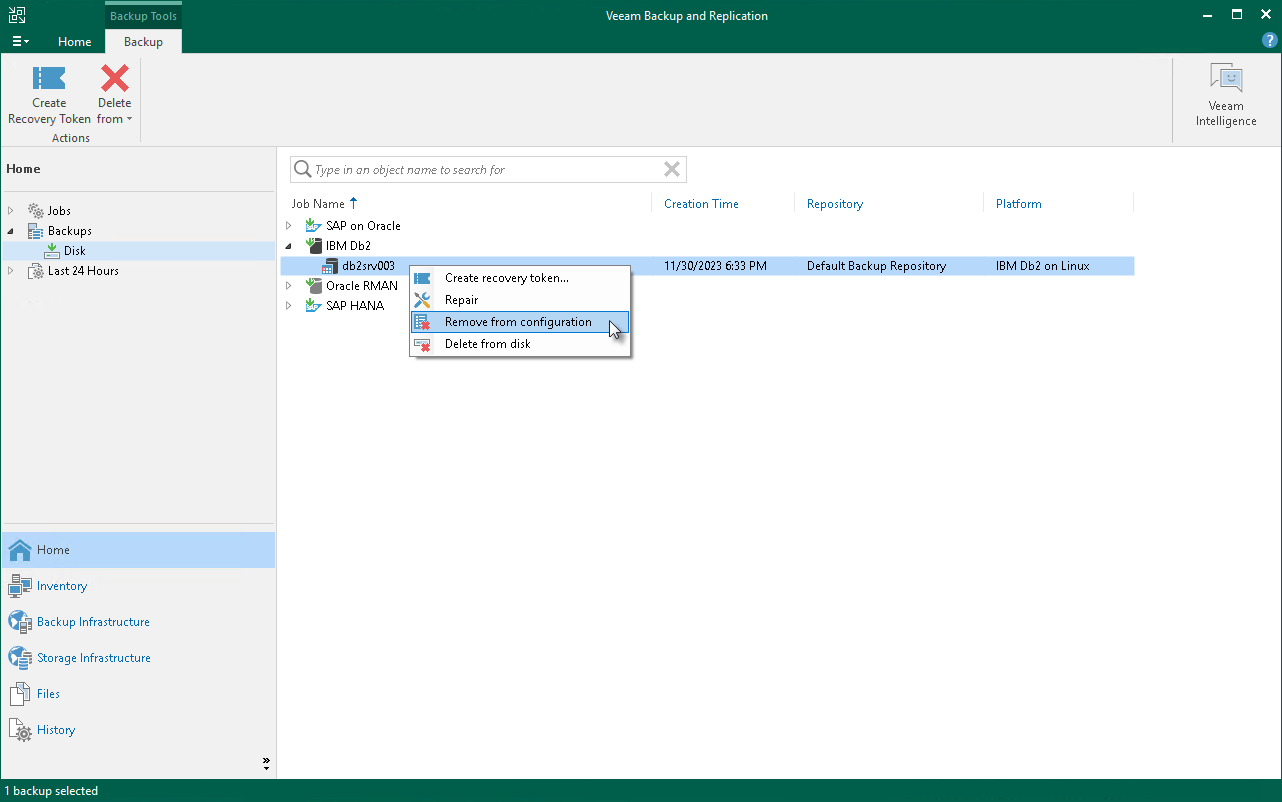Clear the search box with the X
1282x802 pixels.
[671, 169]
